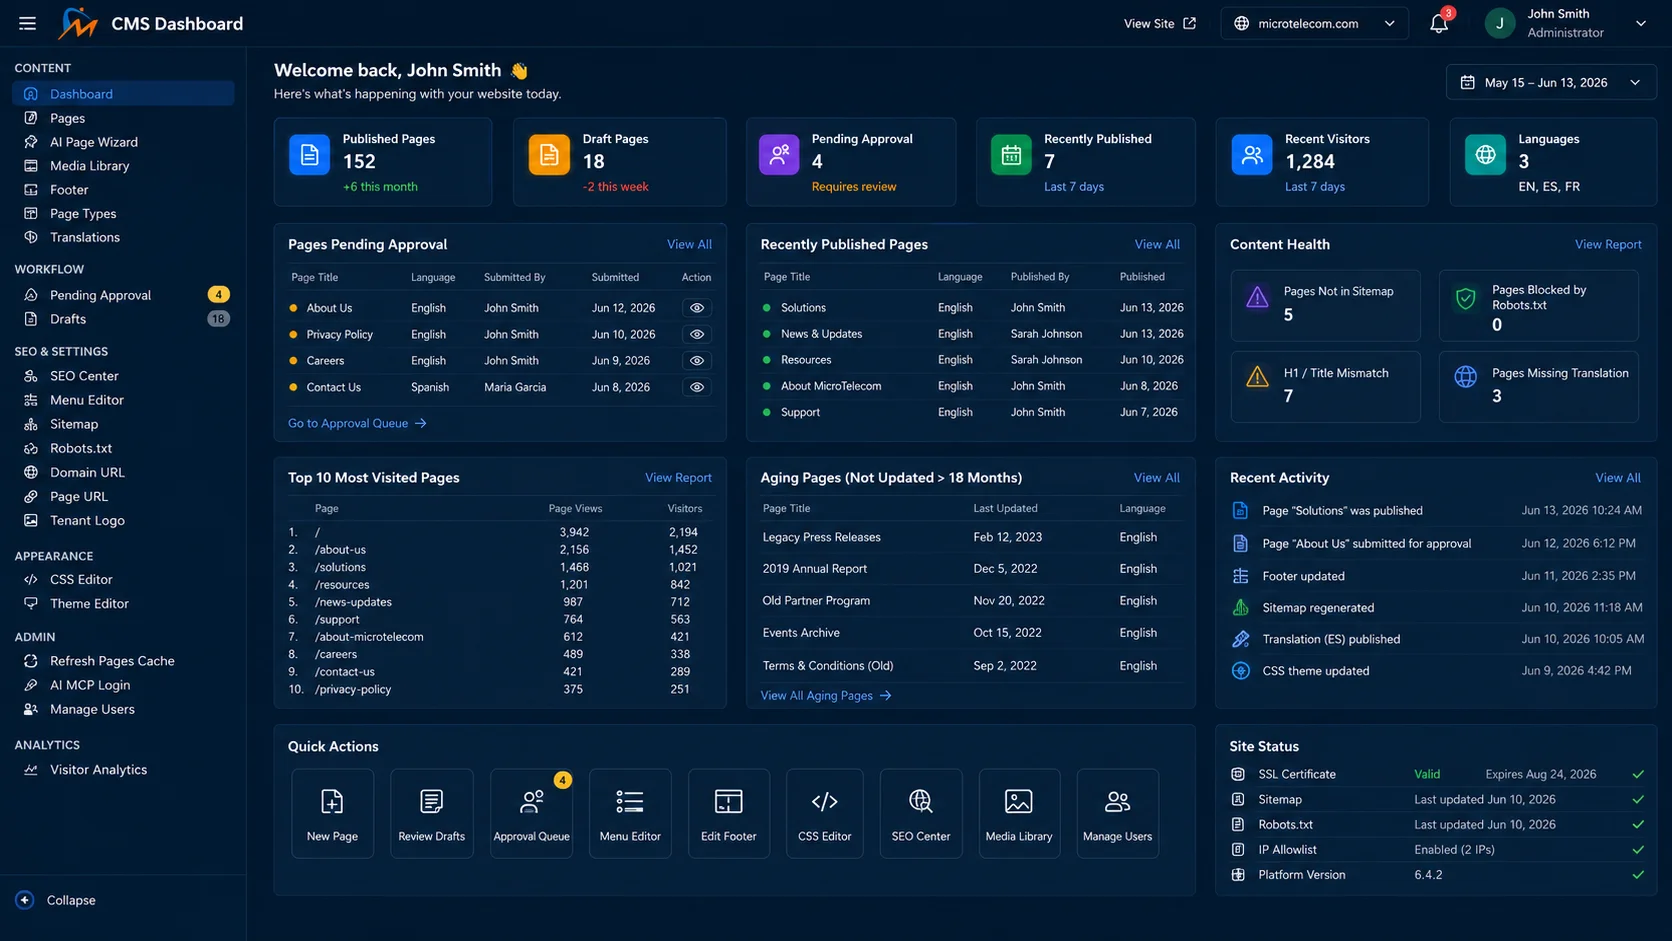The image size is (1672, 941).
Task: Click the Platform Version icon
Action: tap(1238, 875)
